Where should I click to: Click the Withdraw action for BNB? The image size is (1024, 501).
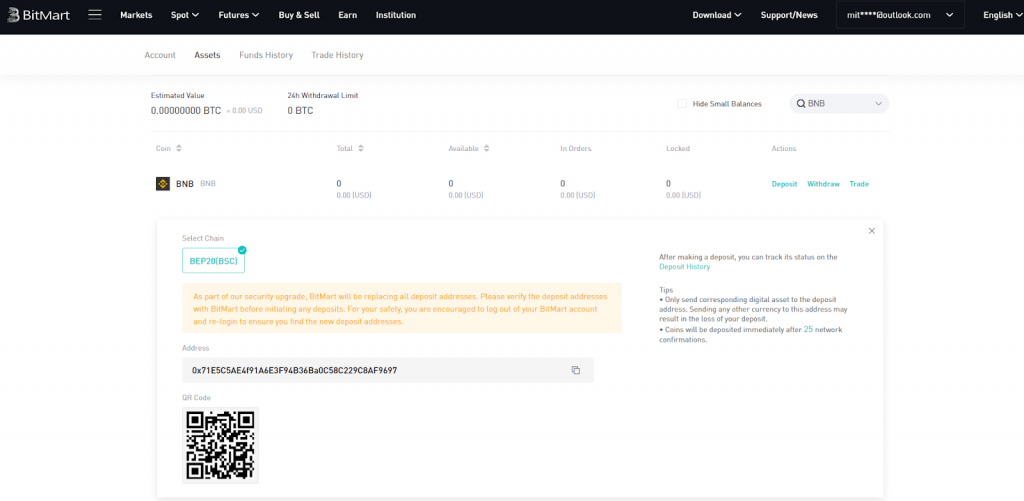point(824,184)
